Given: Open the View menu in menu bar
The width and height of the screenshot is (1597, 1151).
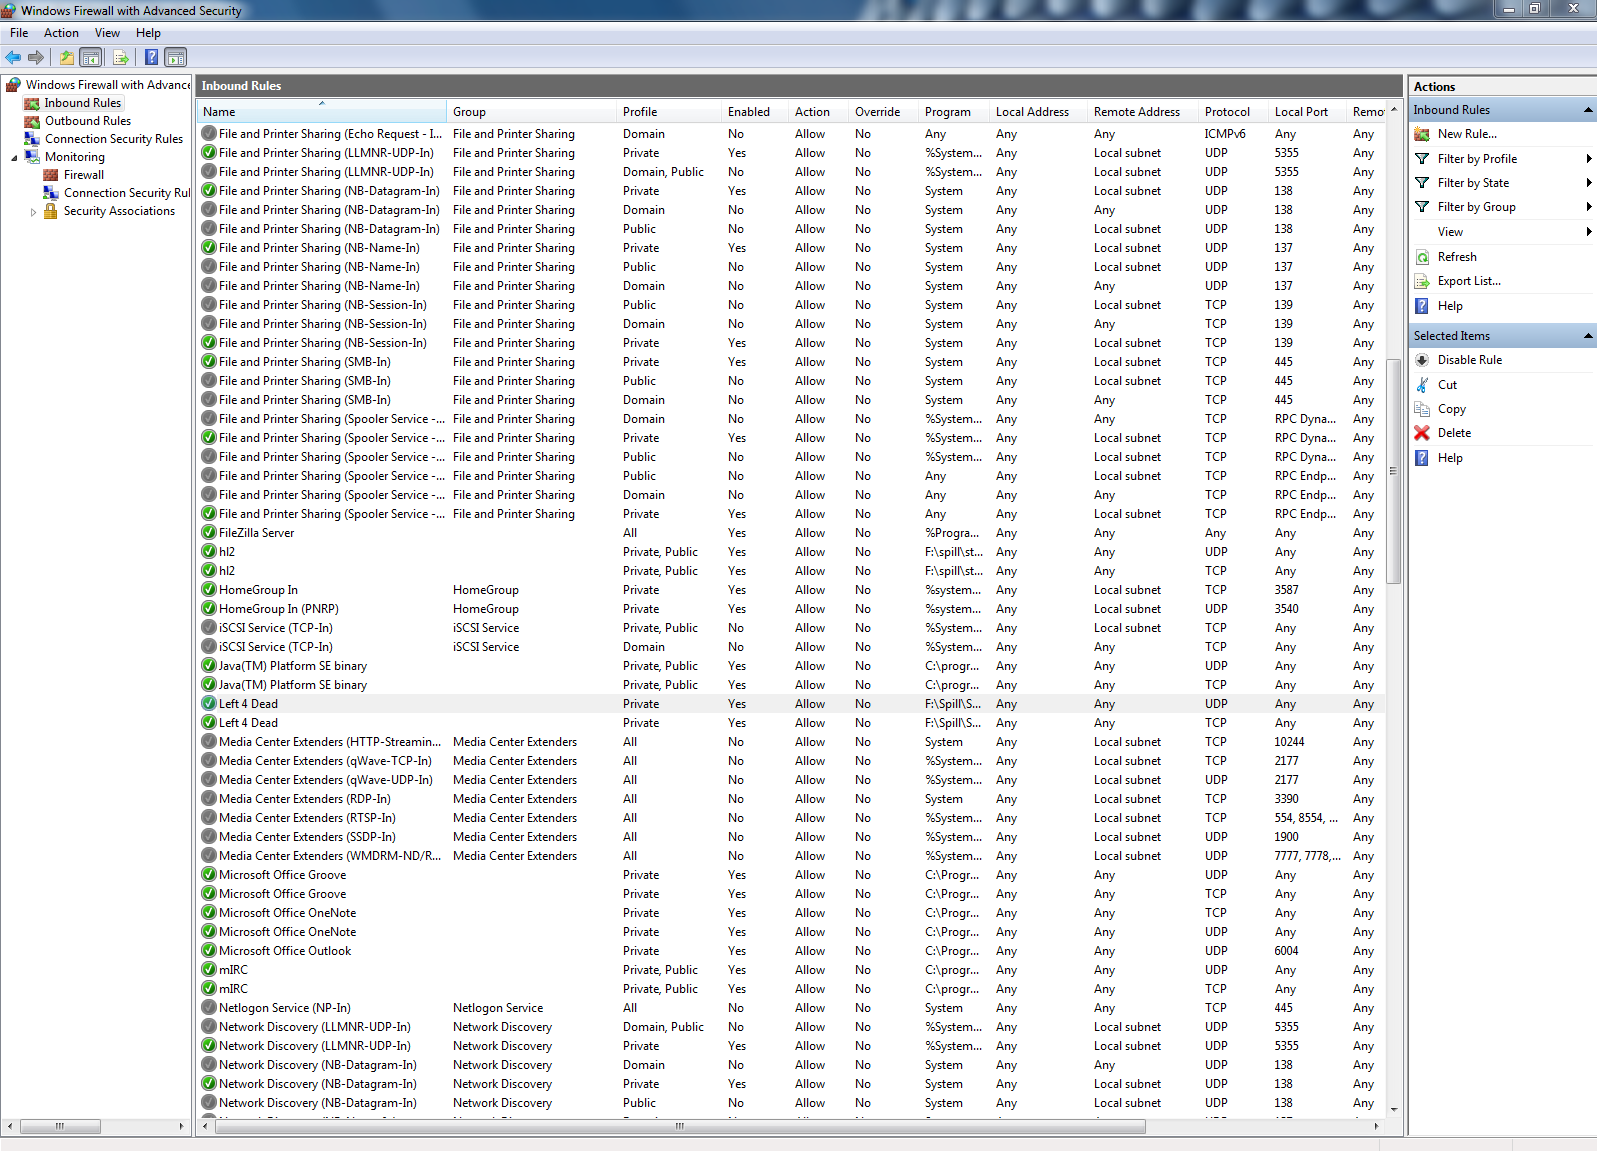Looking at the screenshot, I should click(107, 33).
